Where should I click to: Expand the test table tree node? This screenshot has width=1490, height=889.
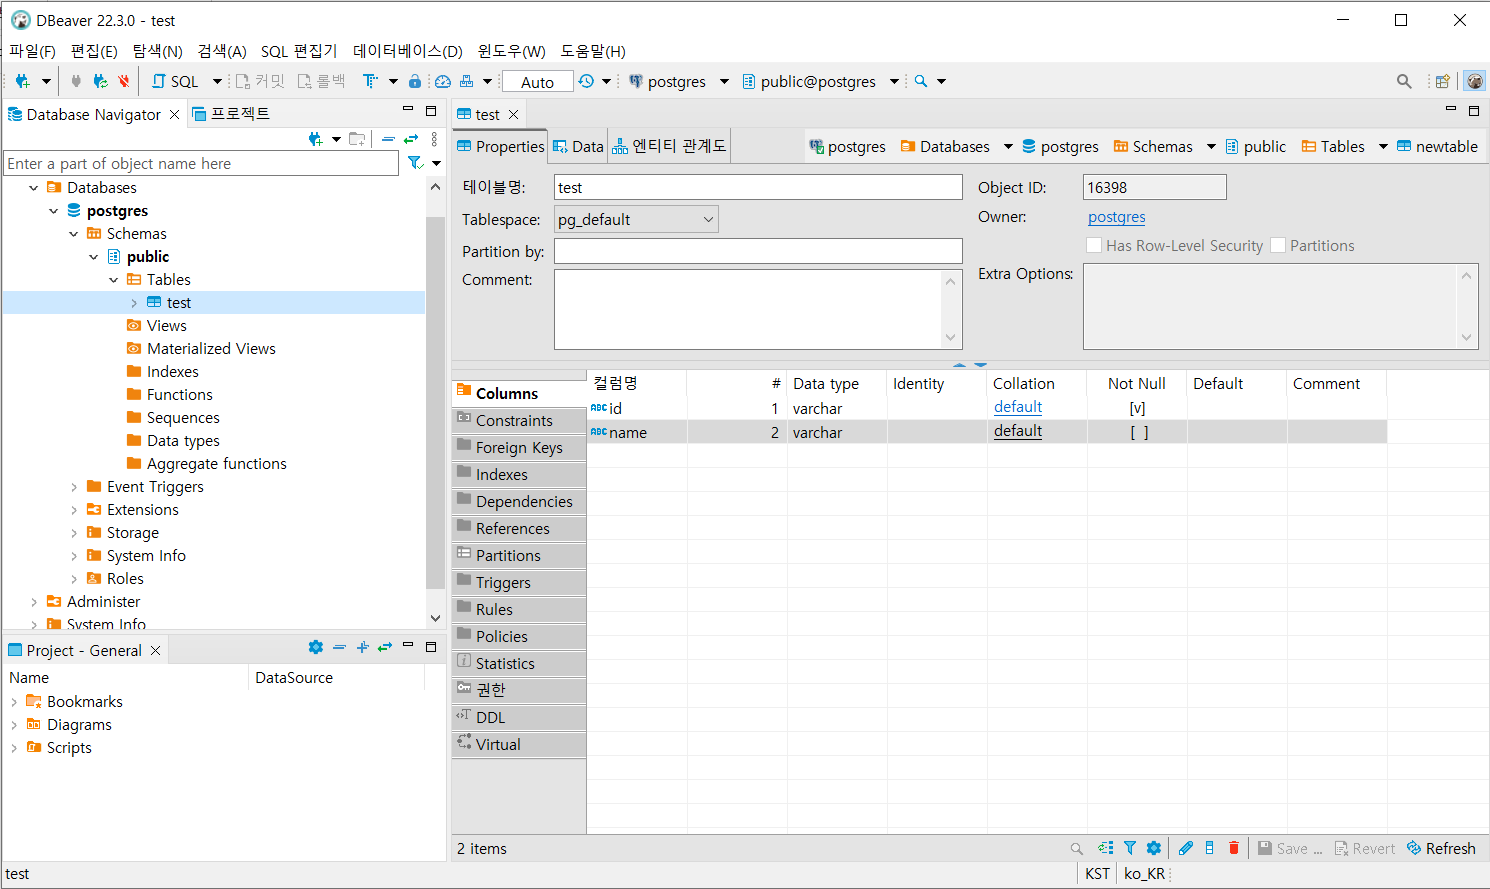click(134, 303)
